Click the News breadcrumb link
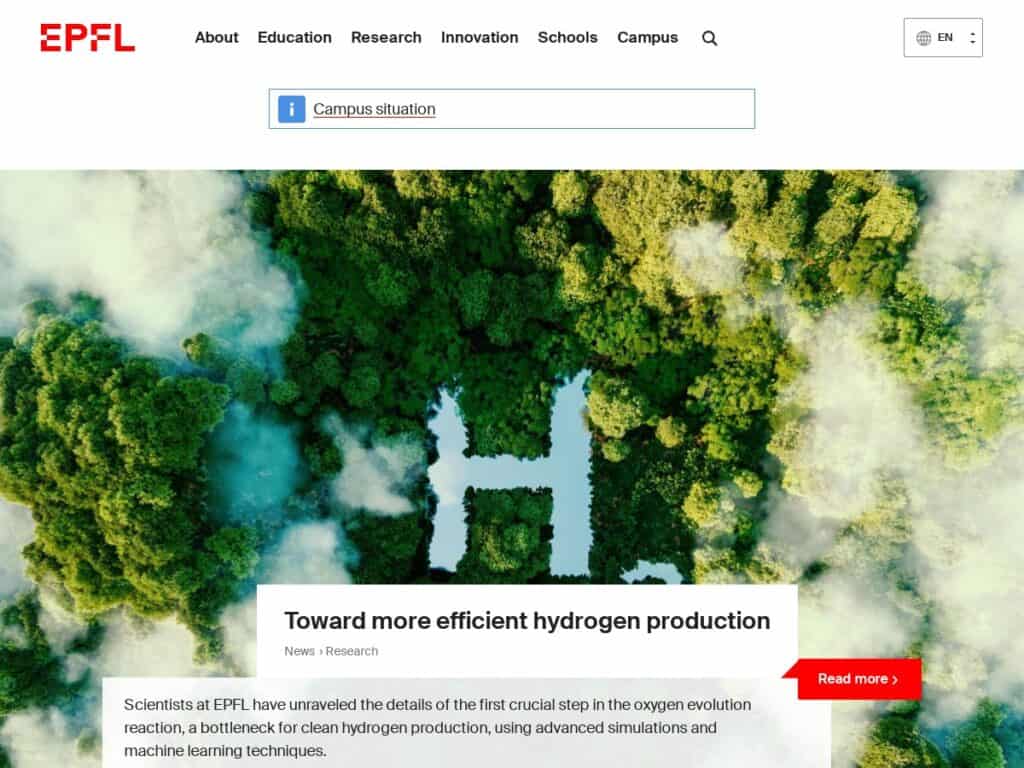The height and width of the screenshot is (768, 1024). tap(299, 651)
